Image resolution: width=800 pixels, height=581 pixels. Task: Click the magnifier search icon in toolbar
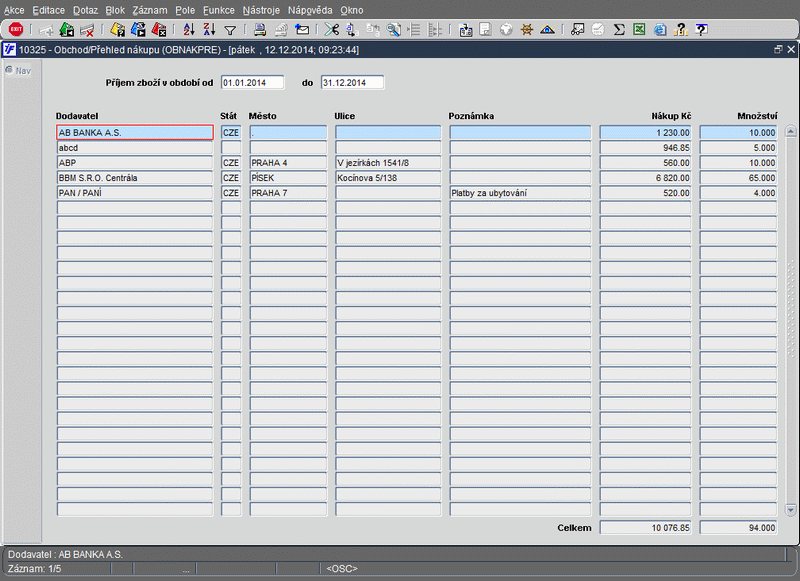(x=393, y=30)
